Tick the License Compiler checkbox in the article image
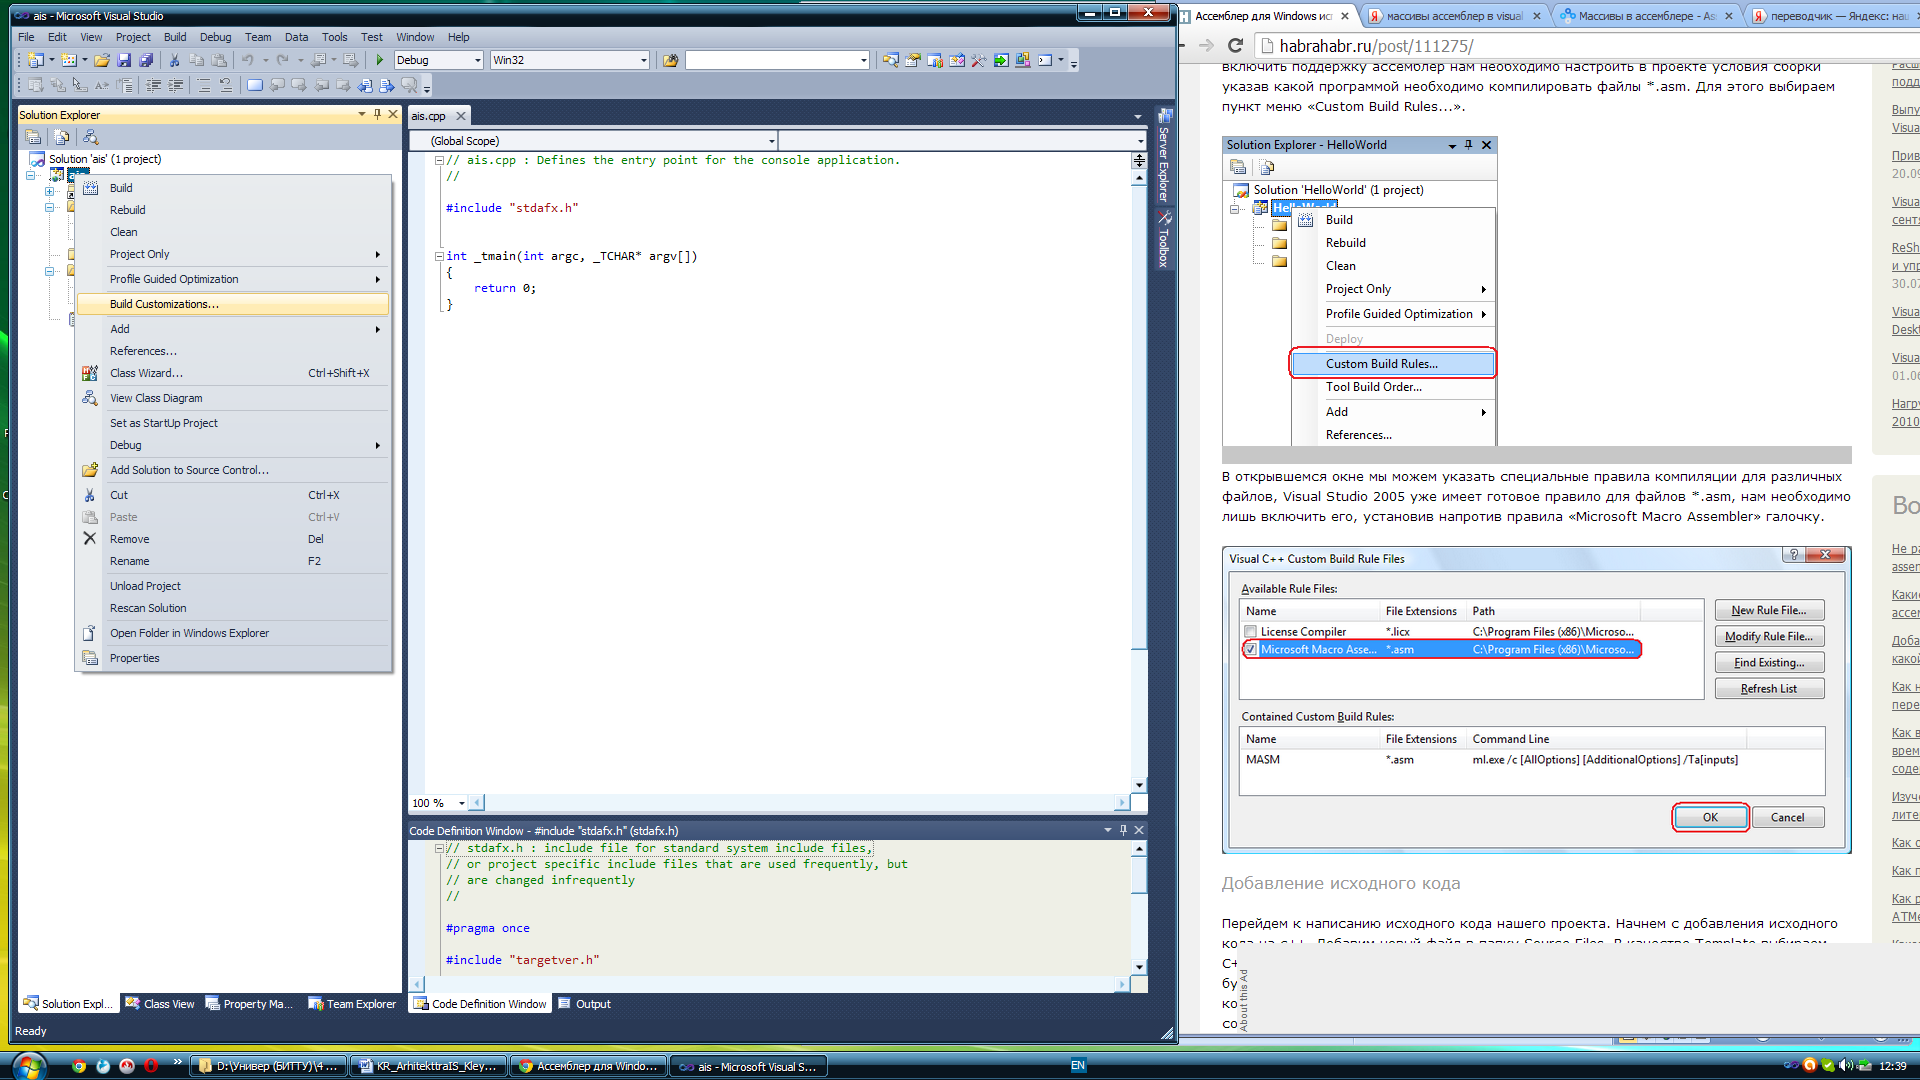The width and height of the screenshot is (1920, 1080). pyautogui.click(x=1250, y=631)
